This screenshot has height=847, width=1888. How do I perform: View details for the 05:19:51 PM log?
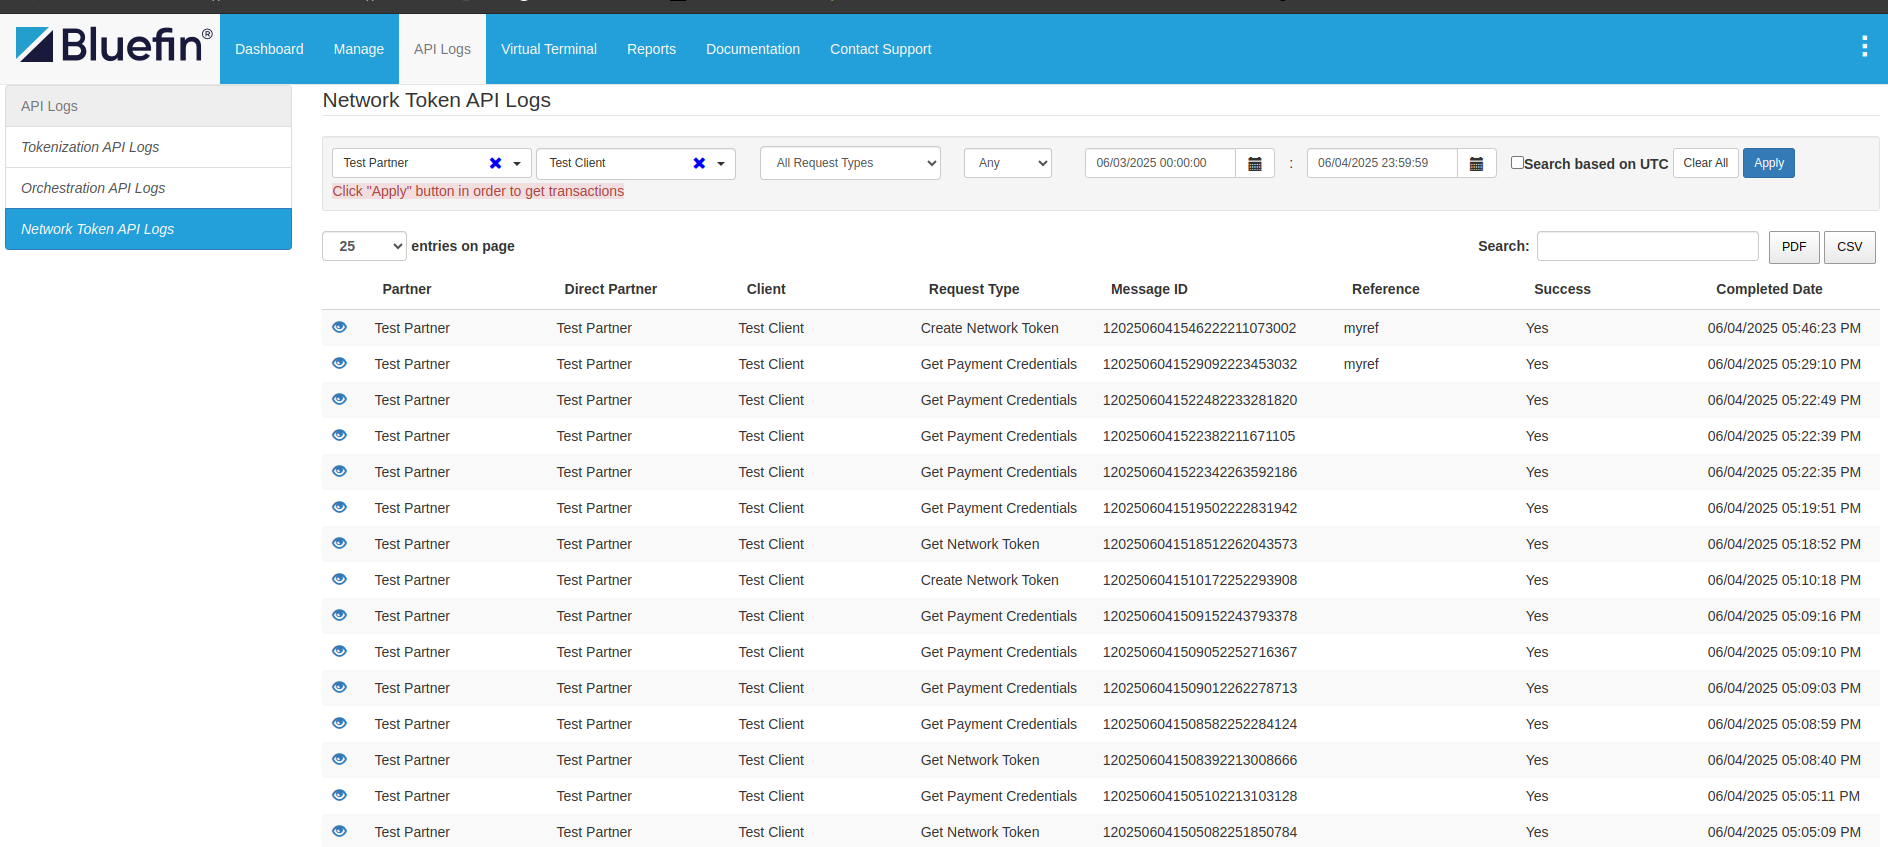point(339,507)
